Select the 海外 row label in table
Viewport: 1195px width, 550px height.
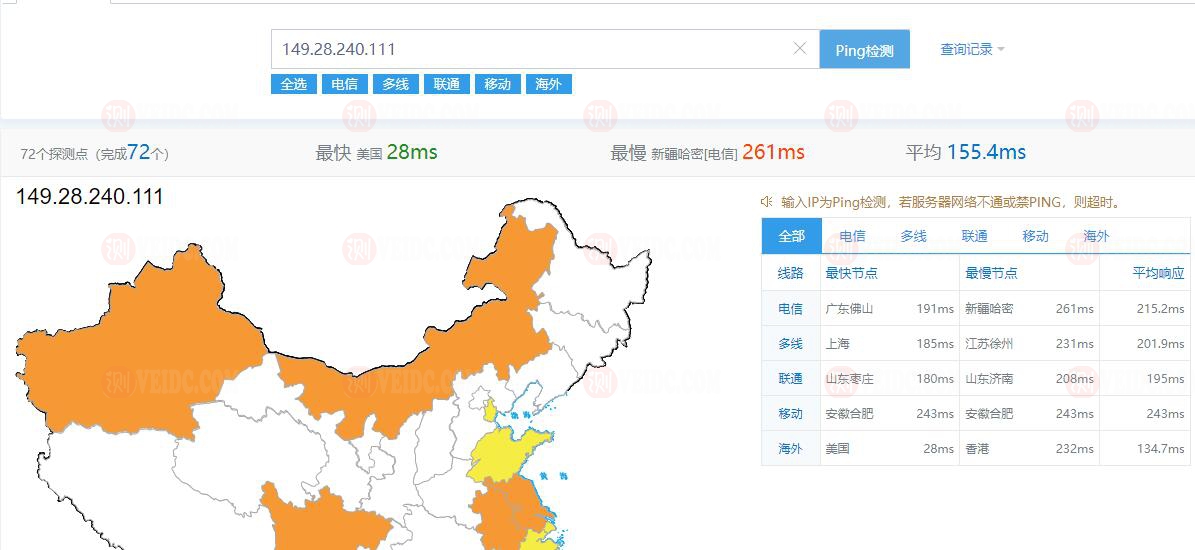(x=790, y=449)
